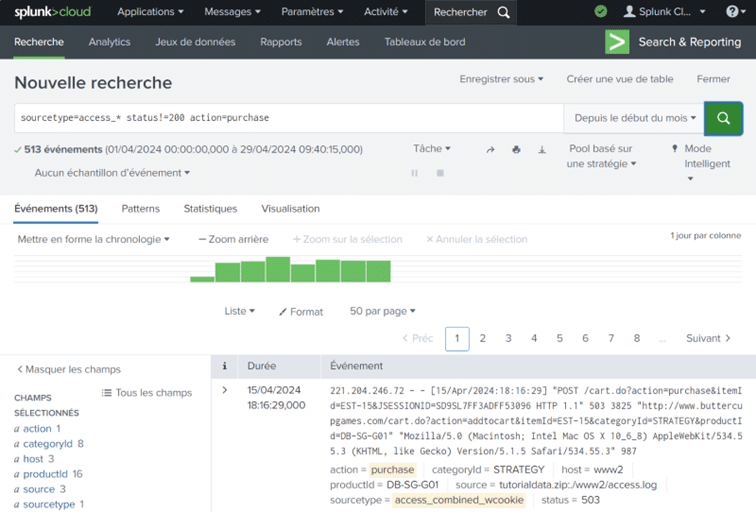Image resolution: width=756 pixels, height=512 pixels.
Task: Go to results page 8
Action: [637, 338]
